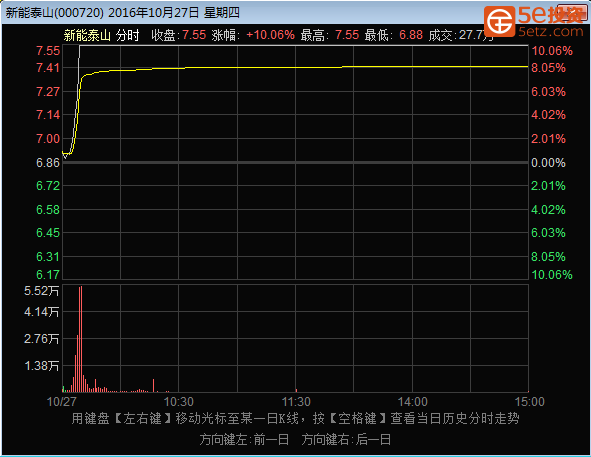
Task: Click the tallest red volume bar
Action: click(x=81, y=339)
